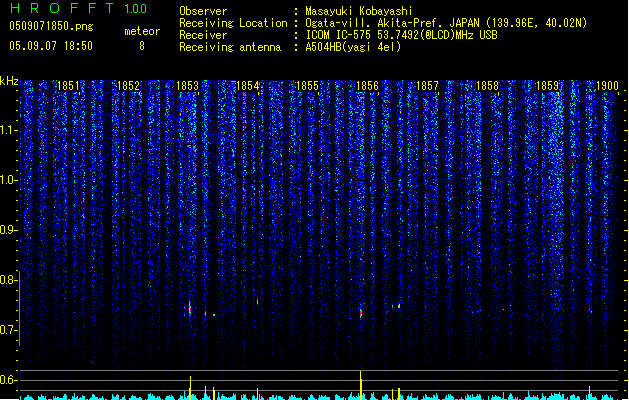Click the 1857 time marker
The height and width of the screenshot is (400, 629).
pos(427,86)
